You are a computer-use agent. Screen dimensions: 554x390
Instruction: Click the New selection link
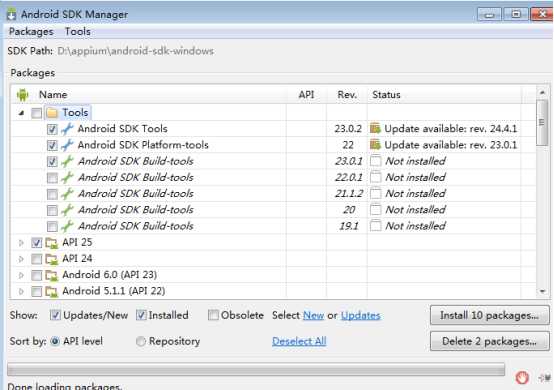point(313,315)
